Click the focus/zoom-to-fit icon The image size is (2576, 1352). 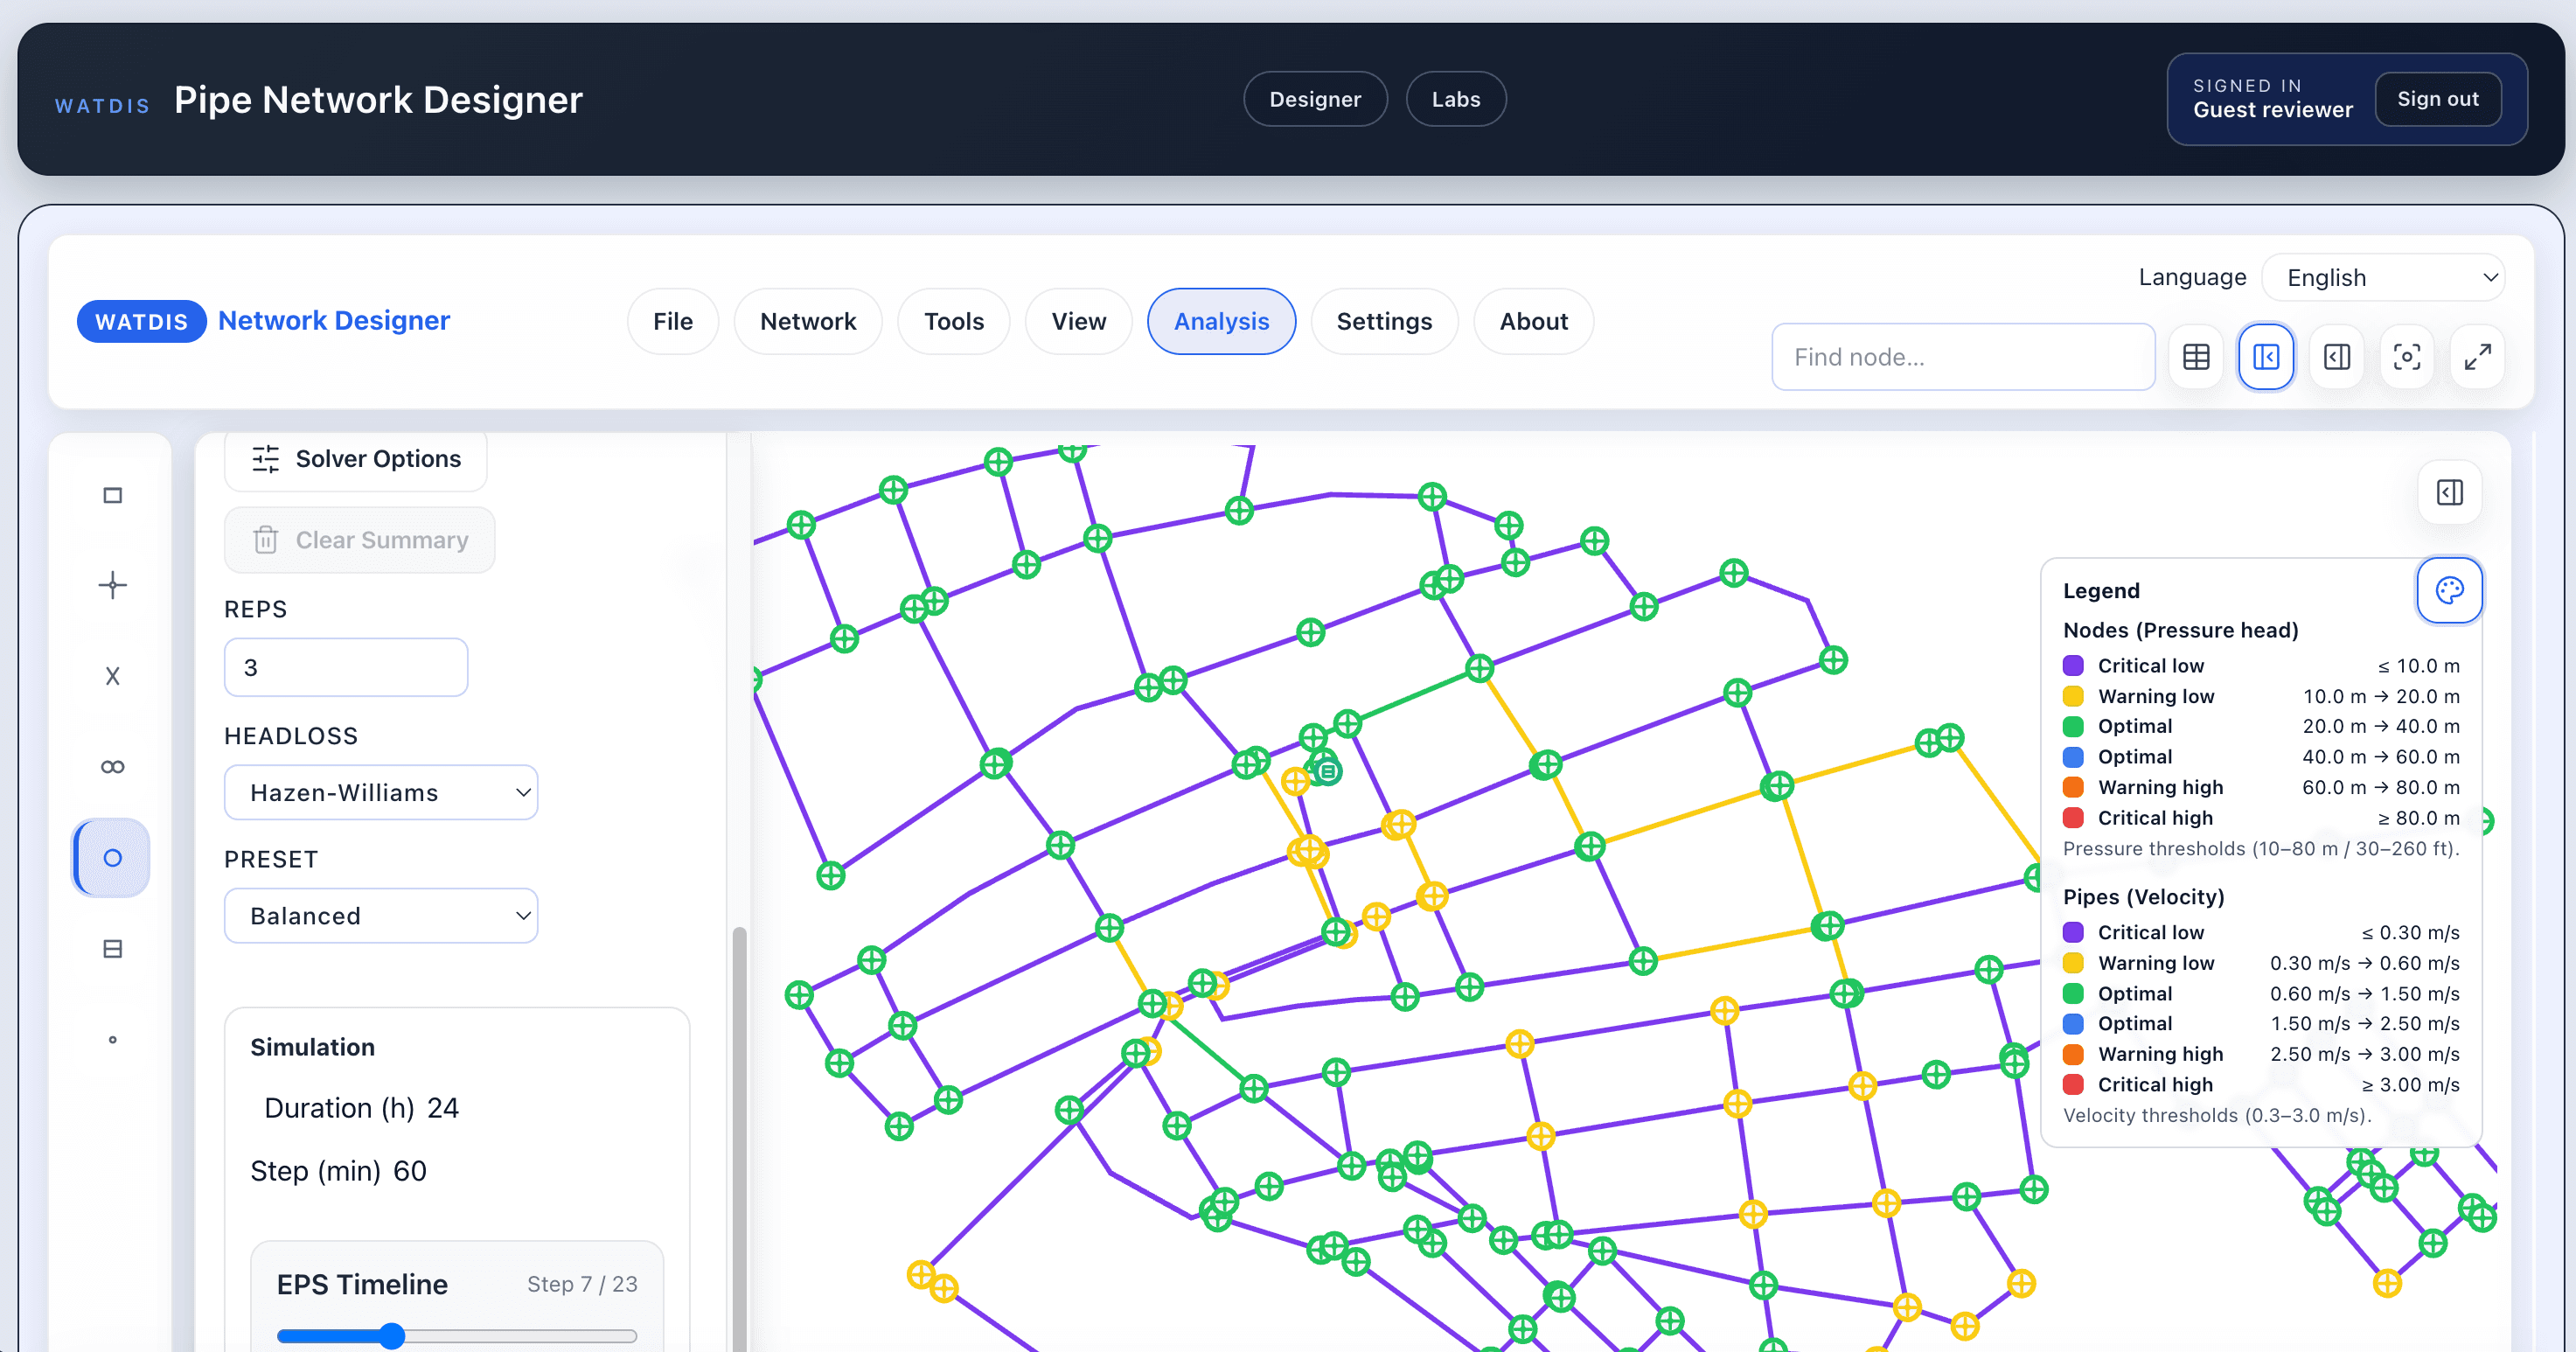click(x=2406, y=357)
